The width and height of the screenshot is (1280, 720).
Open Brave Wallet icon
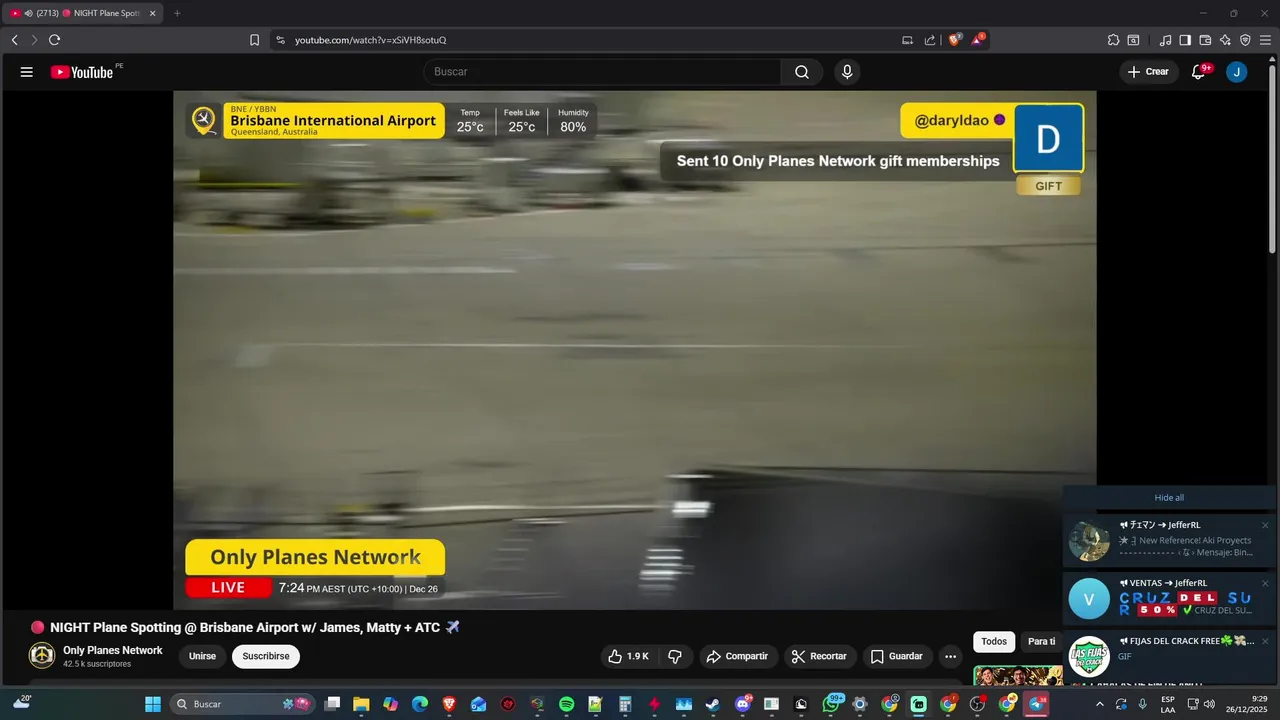[1205, 40]
